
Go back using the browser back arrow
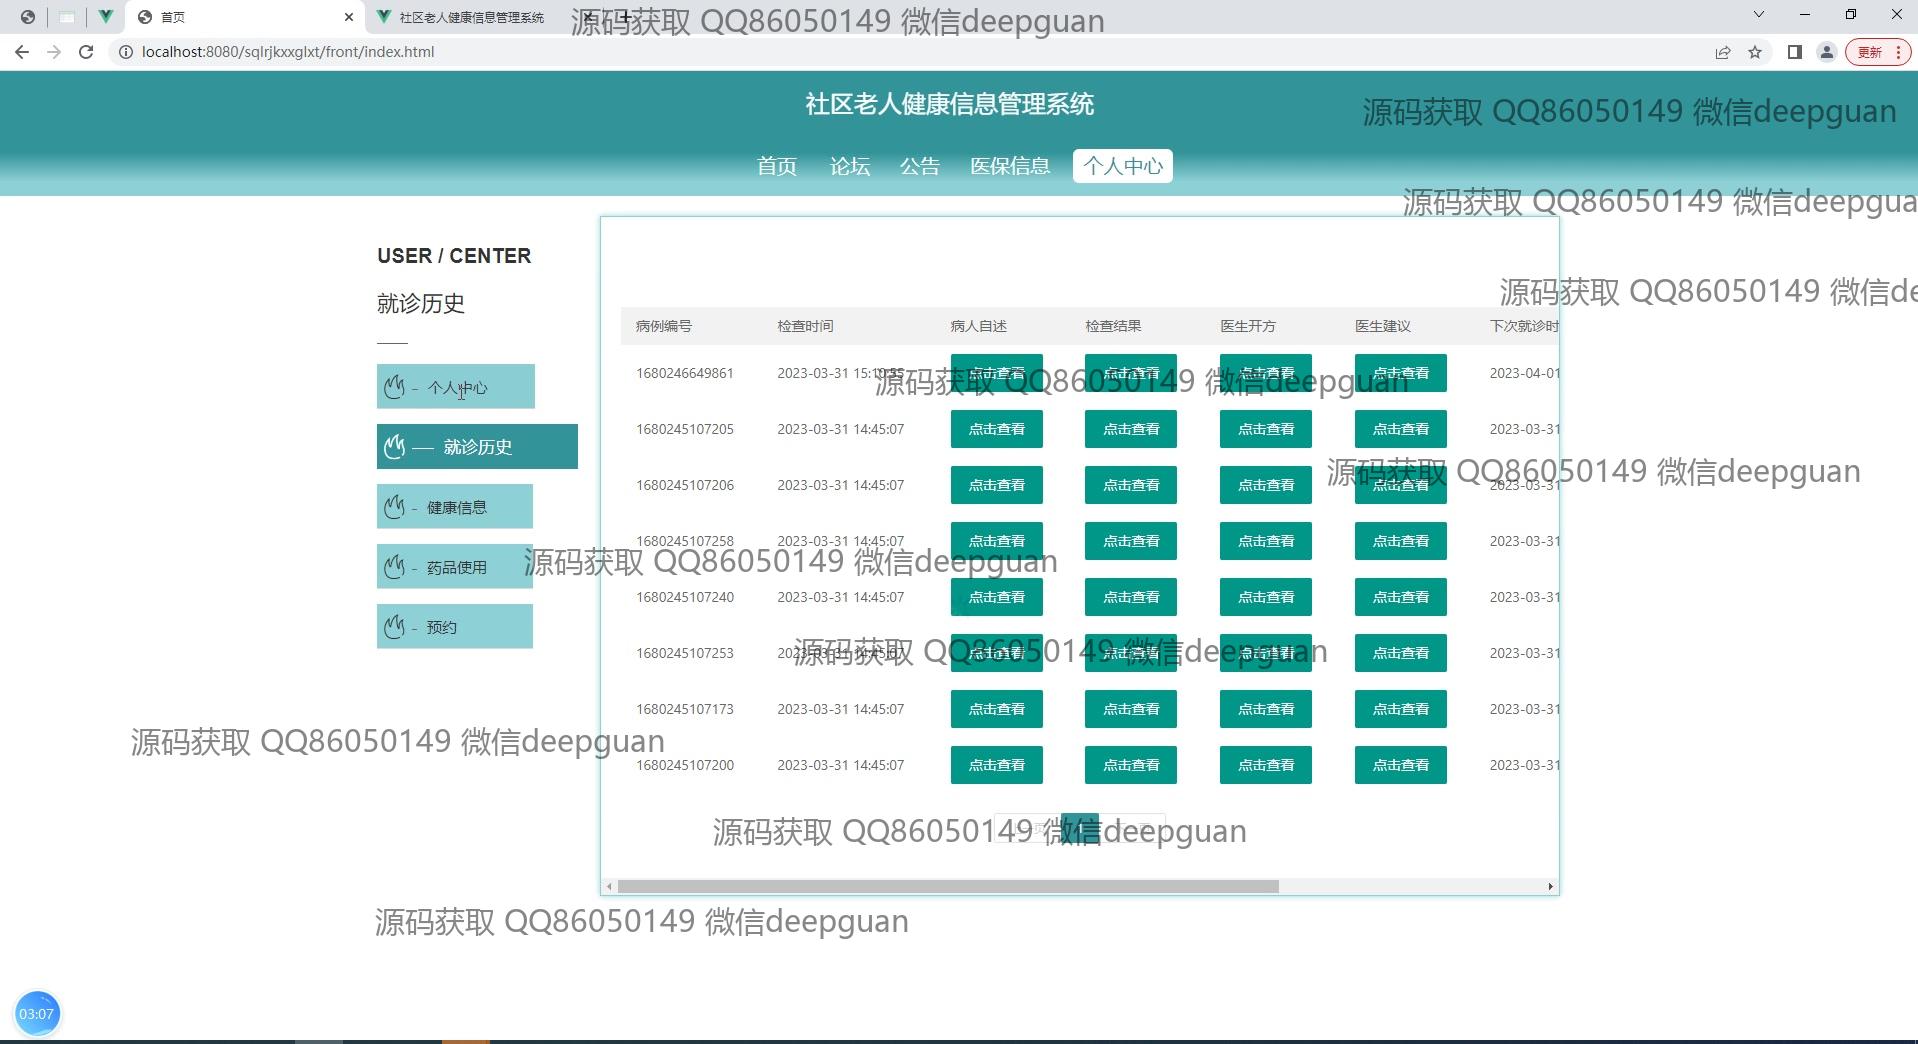pyautogui.click(x=22, y=52)
